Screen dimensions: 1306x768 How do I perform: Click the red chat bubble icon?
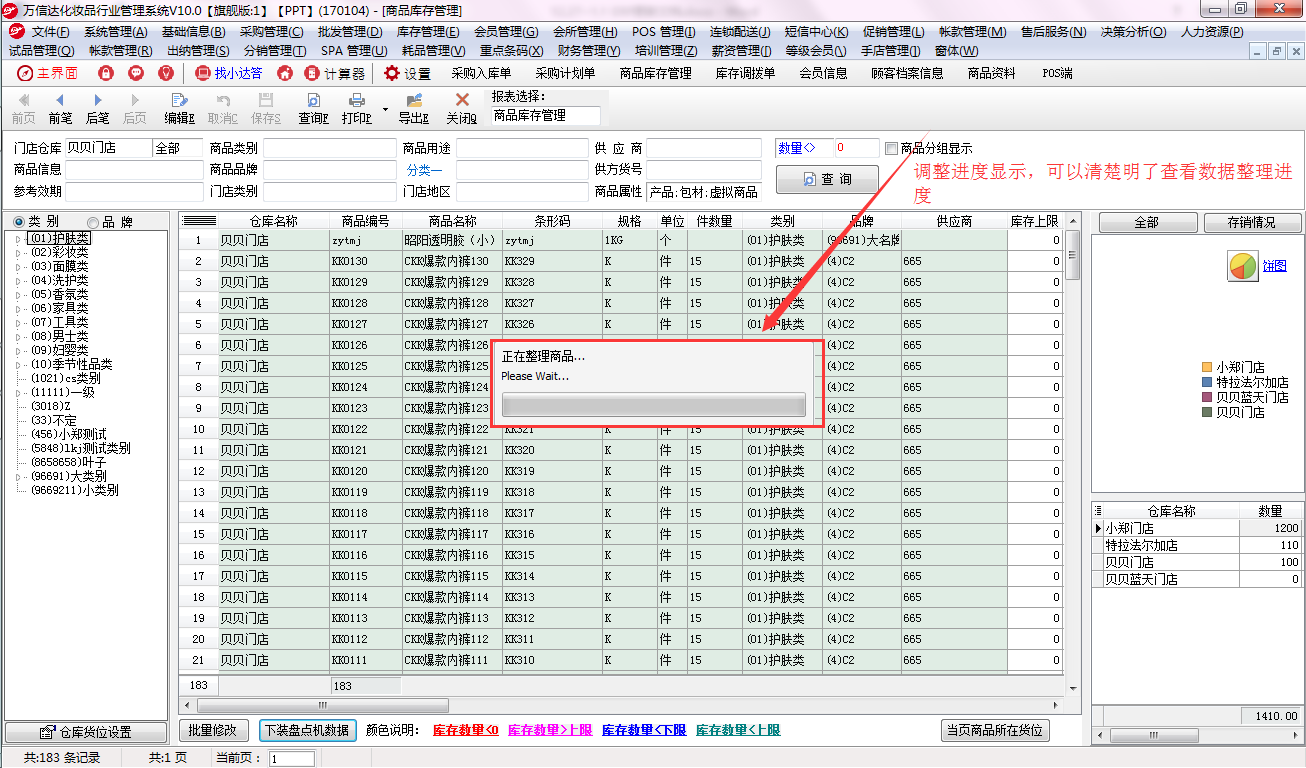(x=136, y=73)
